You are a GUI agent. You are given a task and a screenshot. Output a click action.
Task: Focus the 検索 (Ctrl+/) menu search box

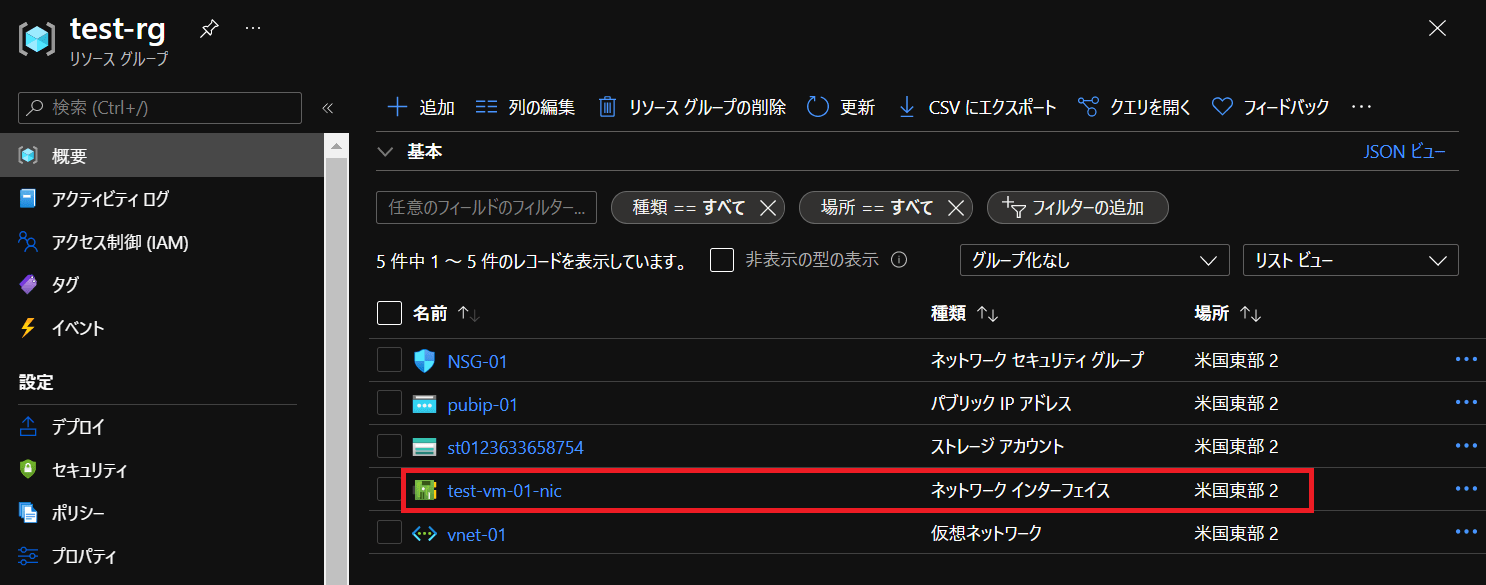click(x=160, y=108)
